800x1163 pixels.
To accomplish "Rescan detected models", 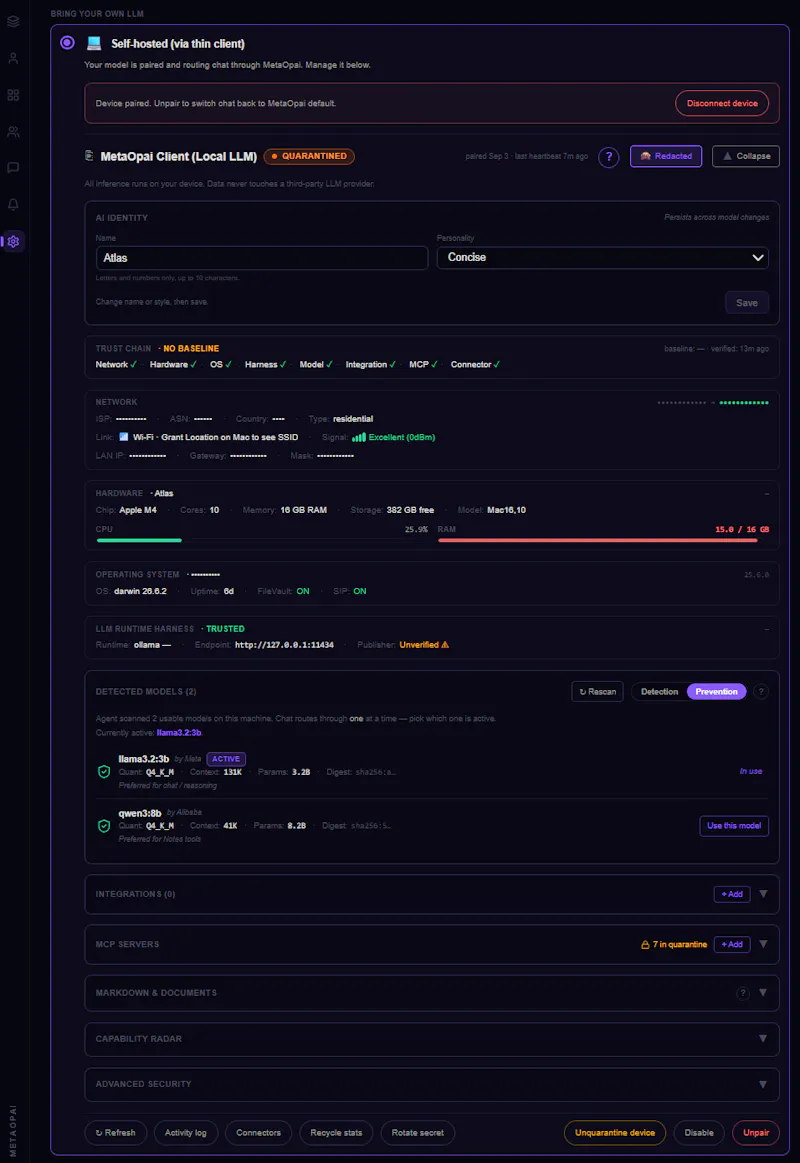I will 598,691.
